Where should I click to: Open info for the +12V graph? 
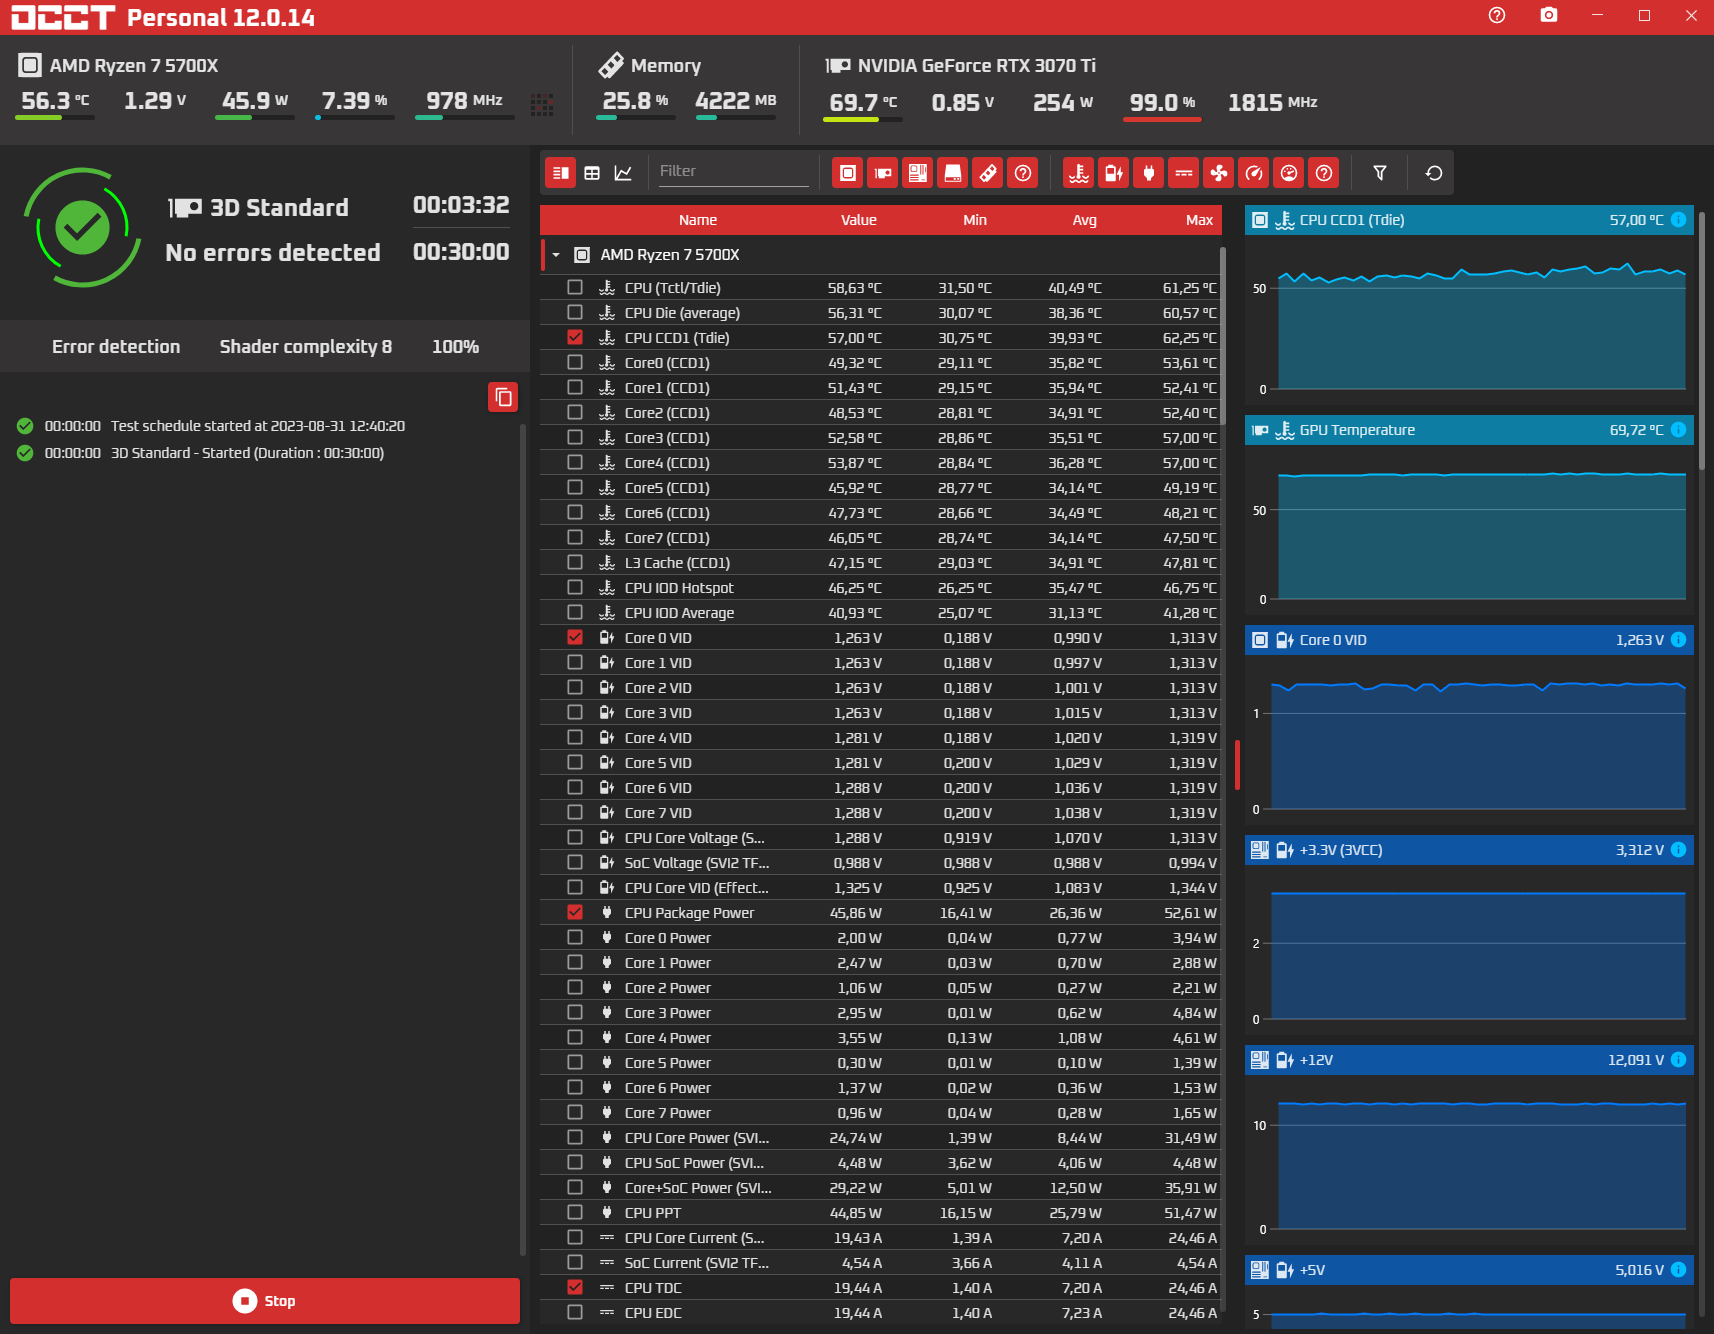(x=1679, y=1060)
